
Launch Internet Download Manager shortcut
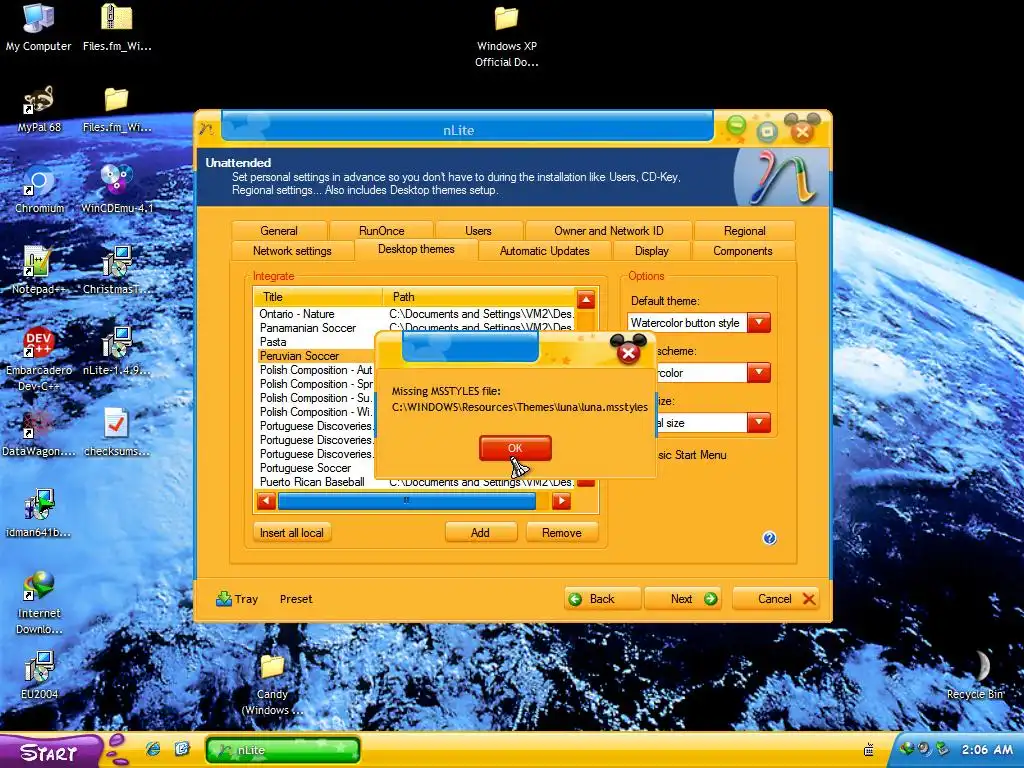coord(39,602)
